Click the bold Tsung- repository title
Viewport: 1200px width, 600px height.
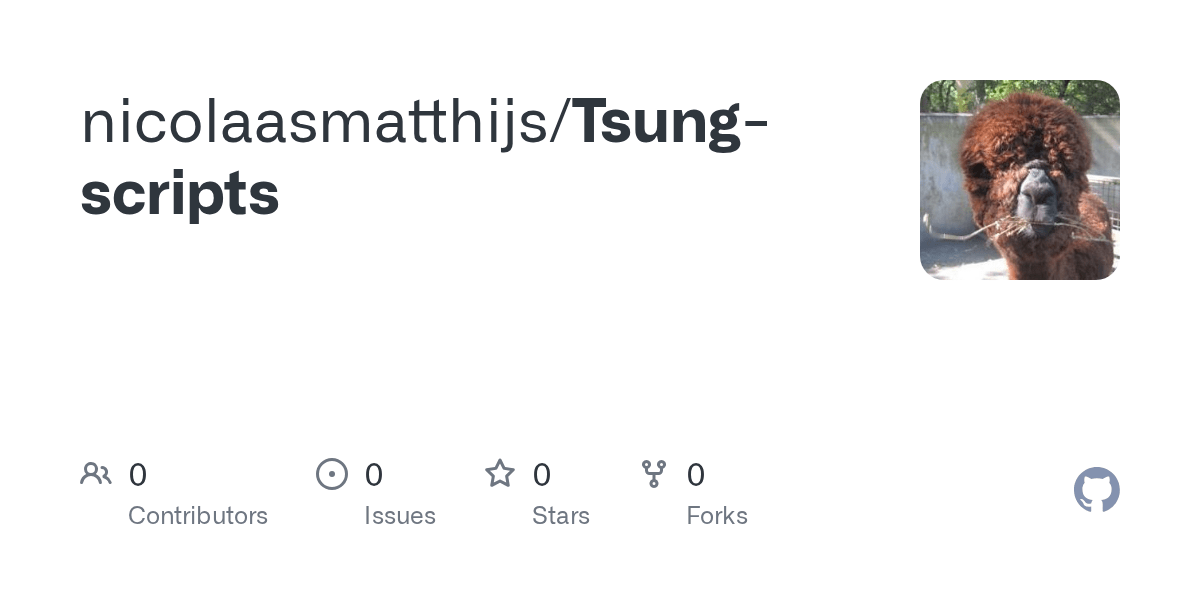(670, 122)
